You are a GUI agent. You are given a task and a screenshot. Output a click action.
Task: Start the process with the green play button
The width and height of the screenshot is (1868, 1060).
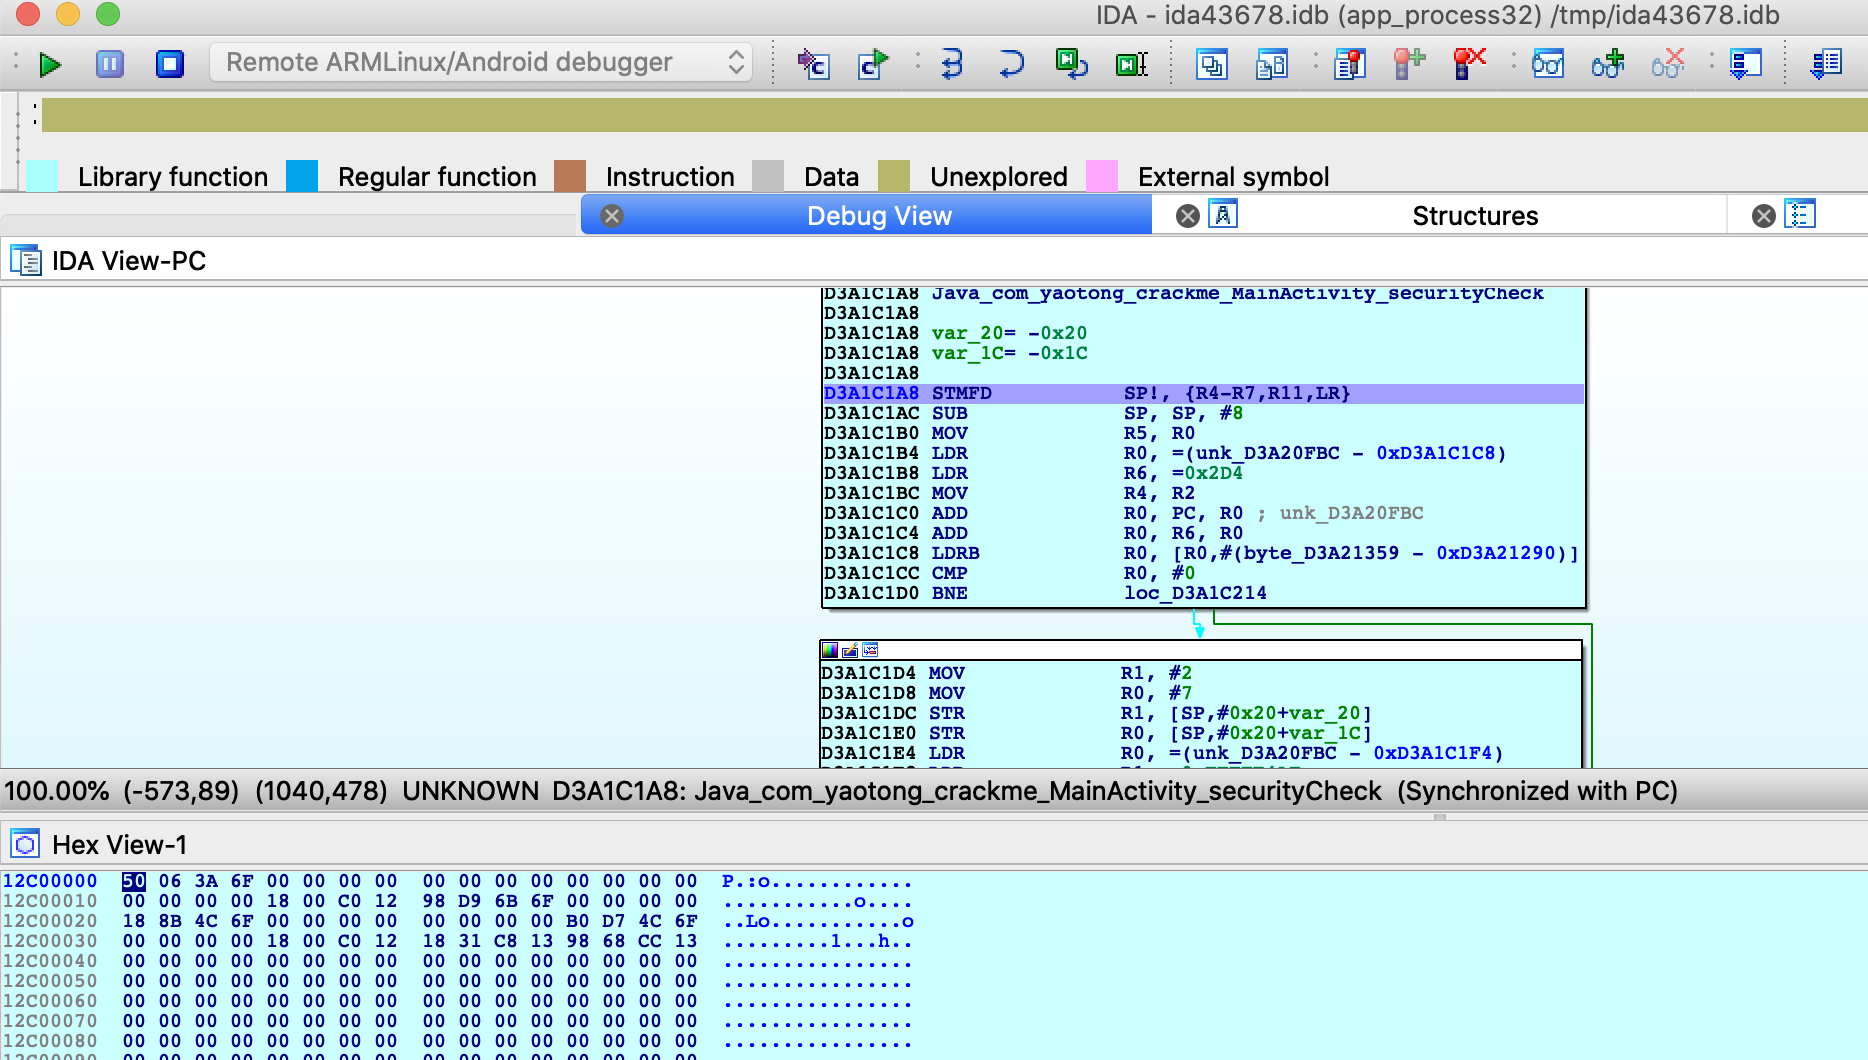click(50, 64)
